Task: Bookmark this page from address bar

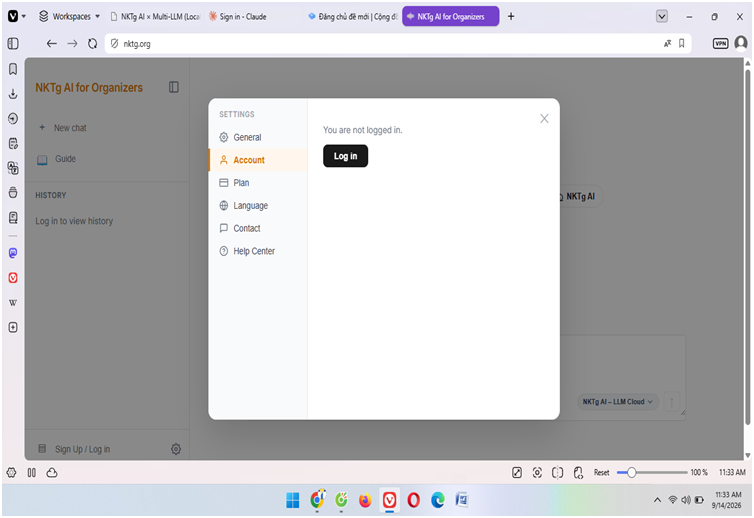Action: pyautogui.click(x=681, y=44)
